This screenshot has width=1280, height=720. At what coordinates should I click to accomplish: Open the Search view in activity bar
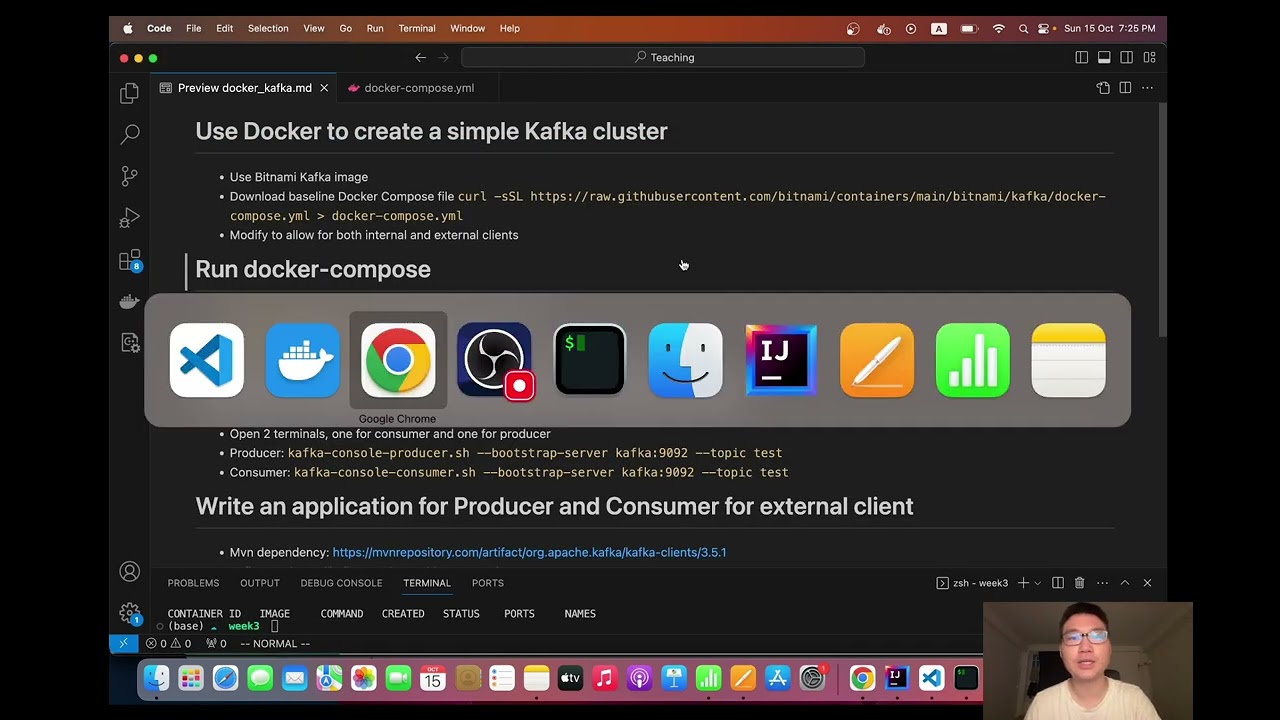[129, 134]
